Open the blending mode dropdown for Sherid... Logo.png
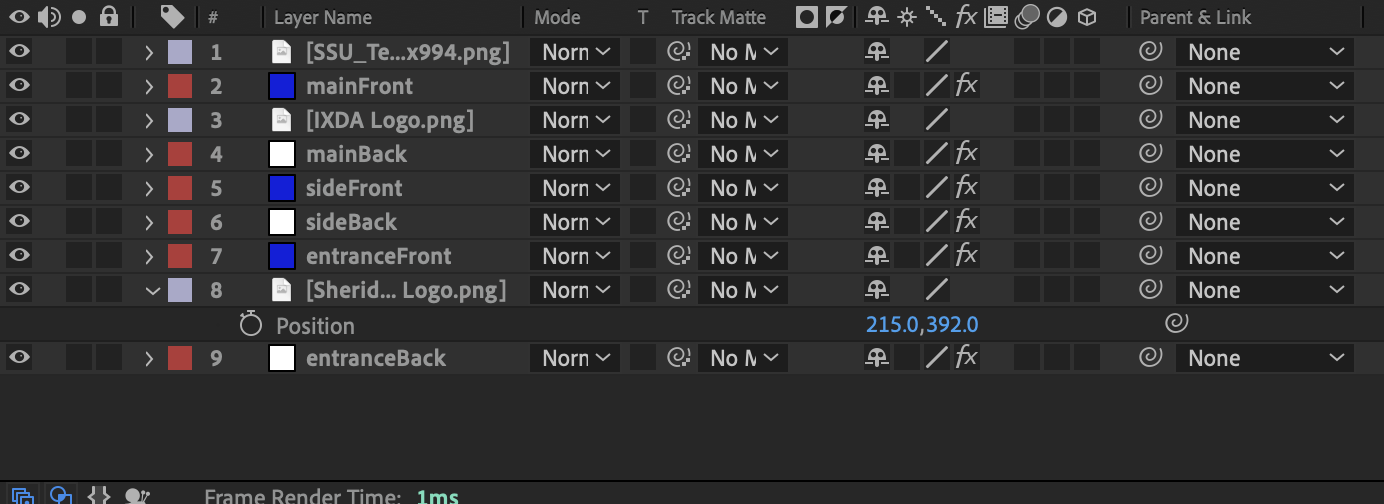 click(575, 290)
